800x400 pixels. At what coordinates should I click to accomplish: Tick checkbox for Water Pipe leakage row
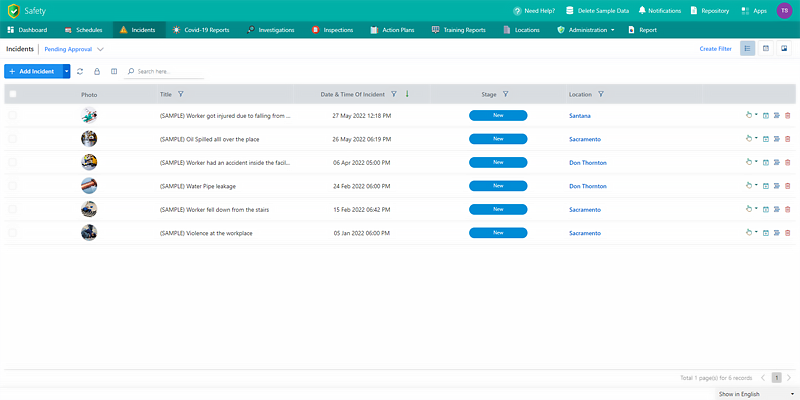[13, 186]
